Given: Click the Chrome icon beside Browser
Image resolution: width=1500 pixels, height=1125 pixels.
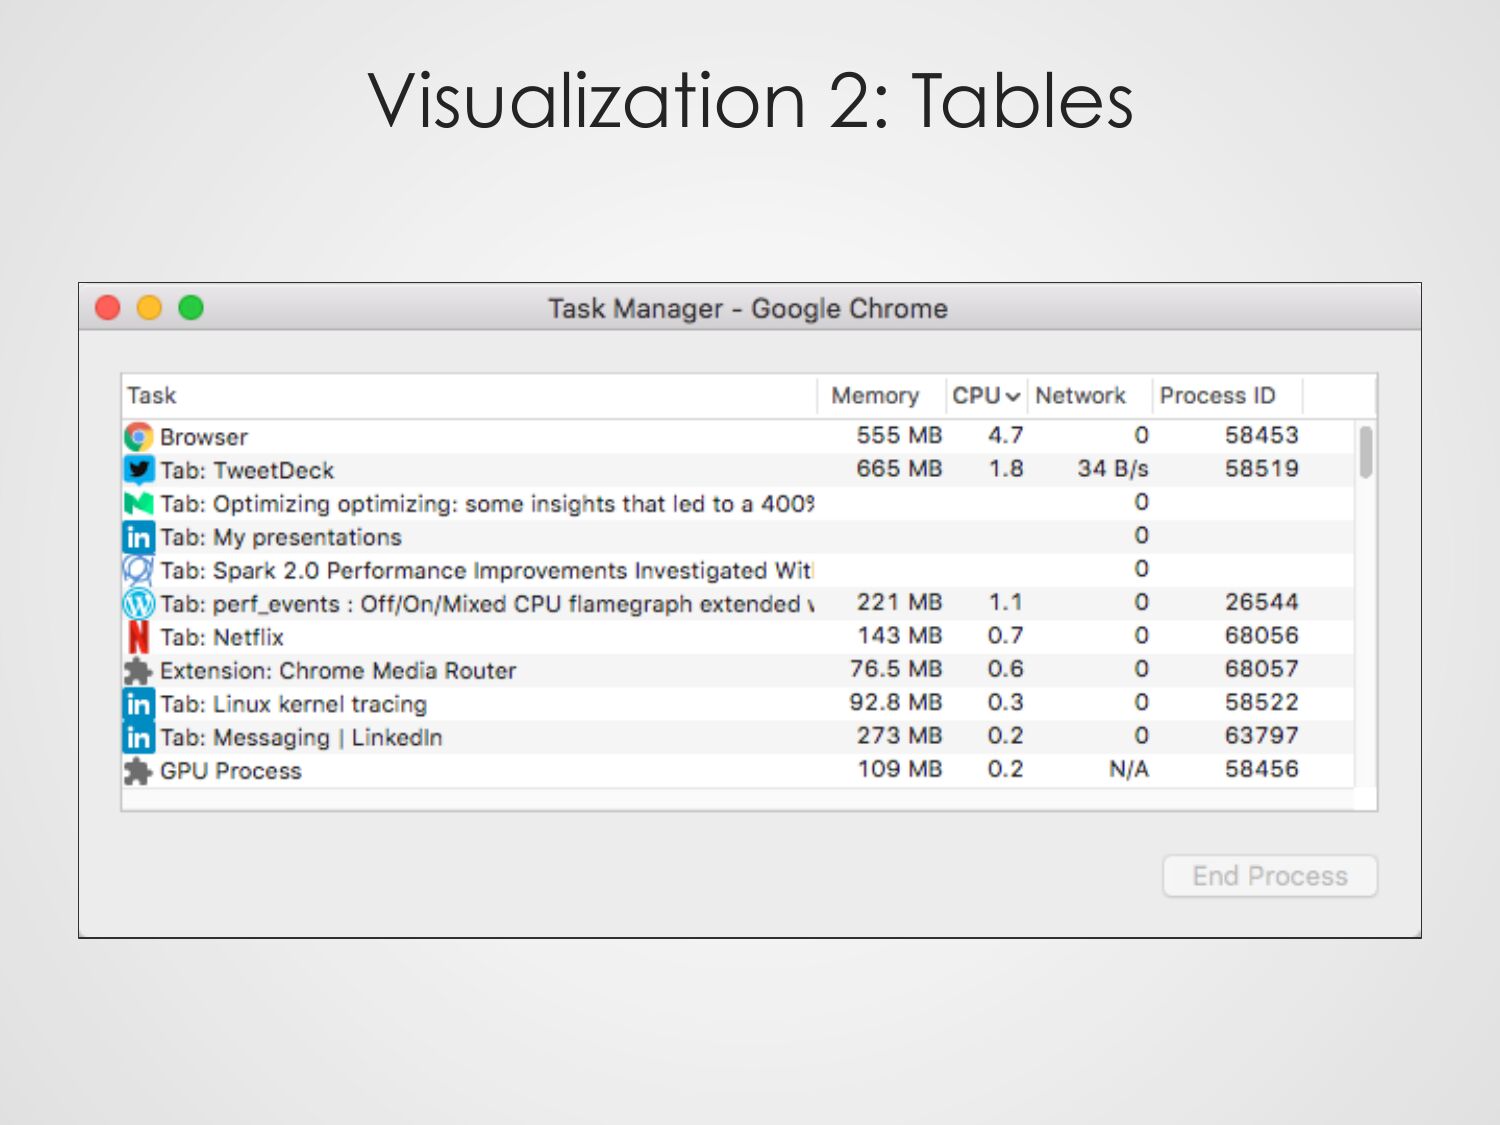Looking at the screenshot, I should coord(138,437).
